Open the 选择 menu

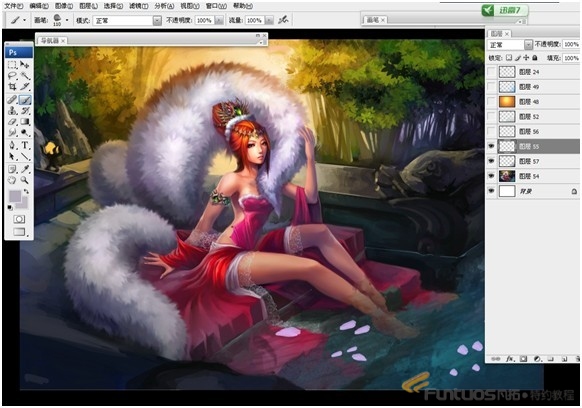click(113, 6)
